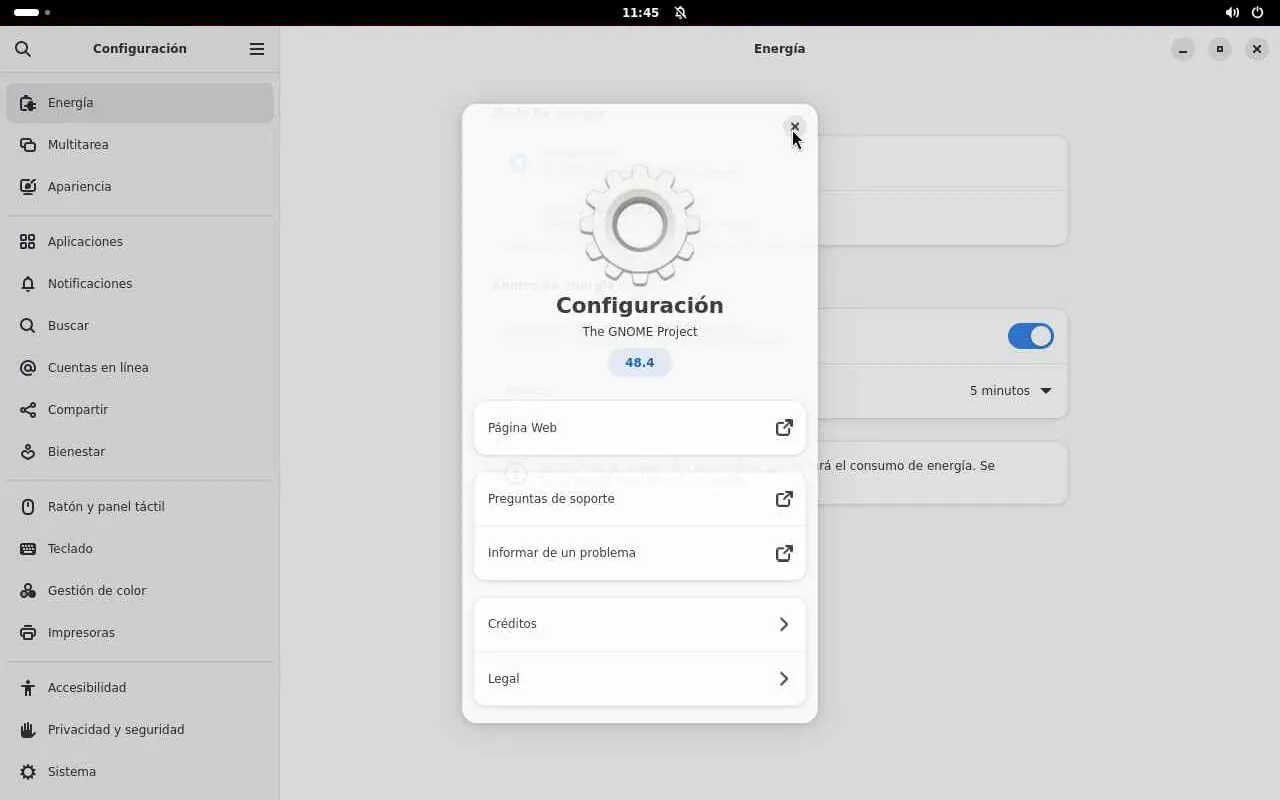The image size is (1280, 800).
Task: Click the Cuentas en línea at-sign icon
Action: tap(28, 368)
